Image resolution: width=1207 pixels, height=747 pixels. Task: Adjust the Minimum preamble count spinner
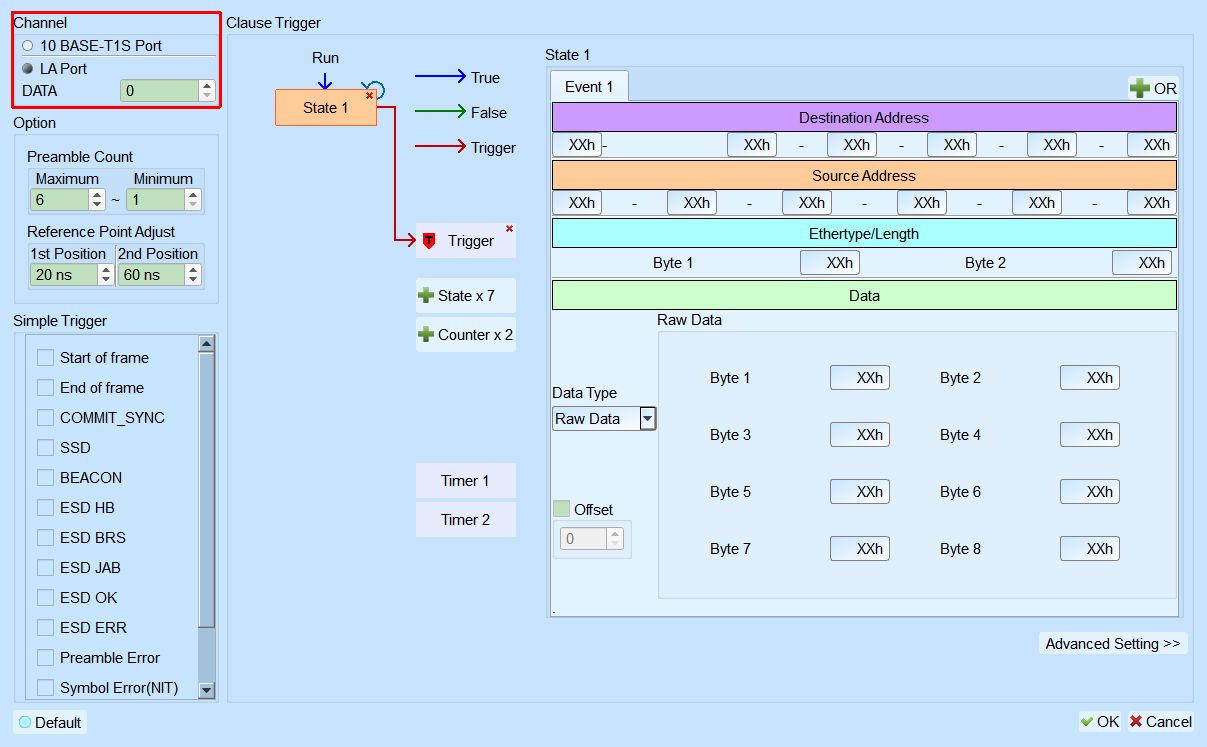tap(193, 200)
